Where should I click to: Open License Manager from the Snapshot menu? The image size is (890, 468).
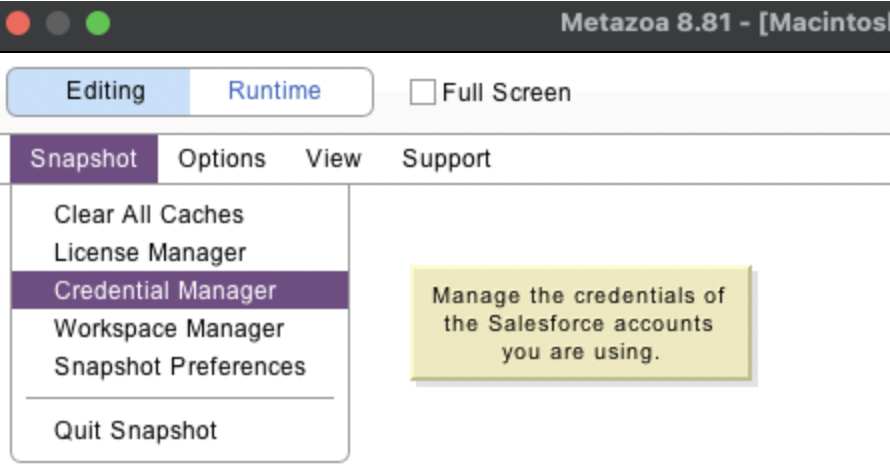pos(149,253)
